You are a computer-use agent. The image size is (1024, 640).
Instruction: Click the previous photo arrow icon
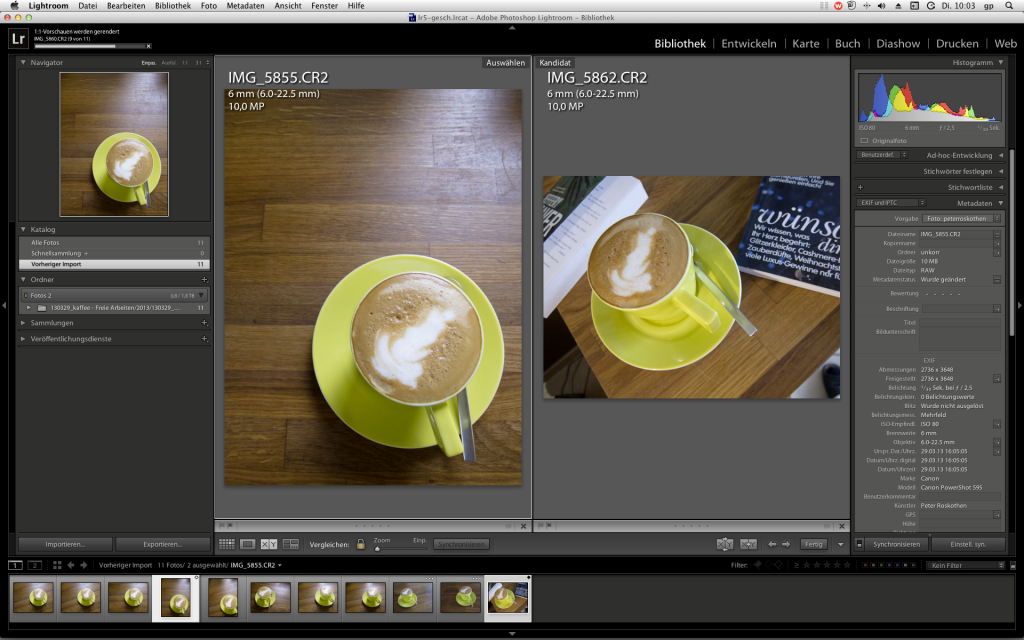pos(772,544)
